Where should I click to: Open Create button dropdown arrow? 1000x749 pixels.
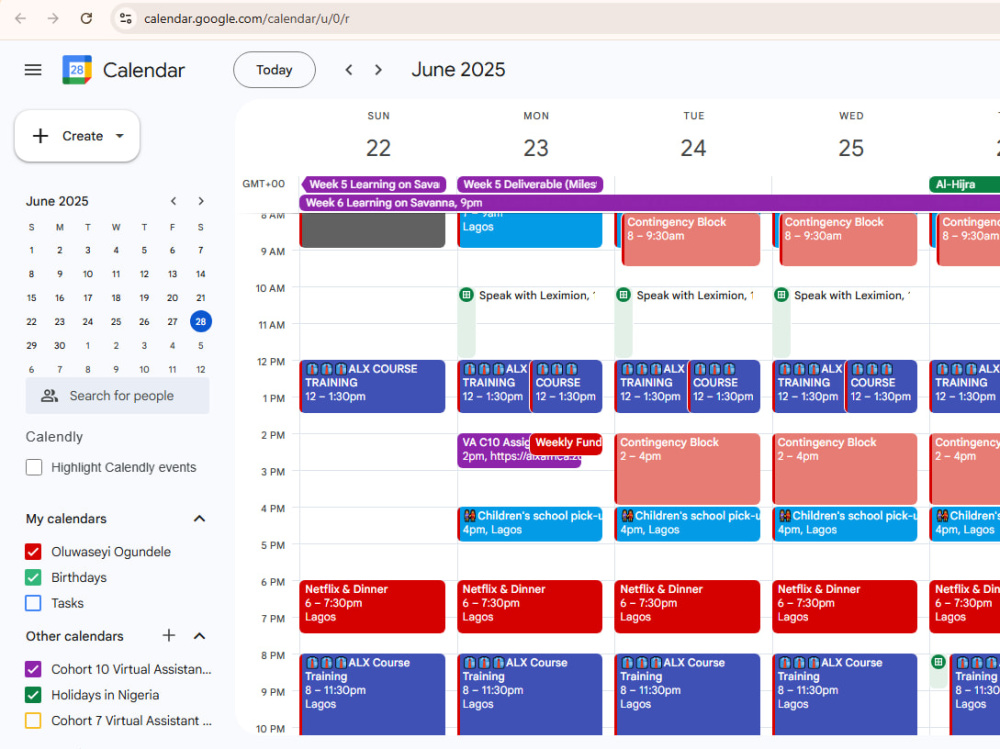[119, 136]
